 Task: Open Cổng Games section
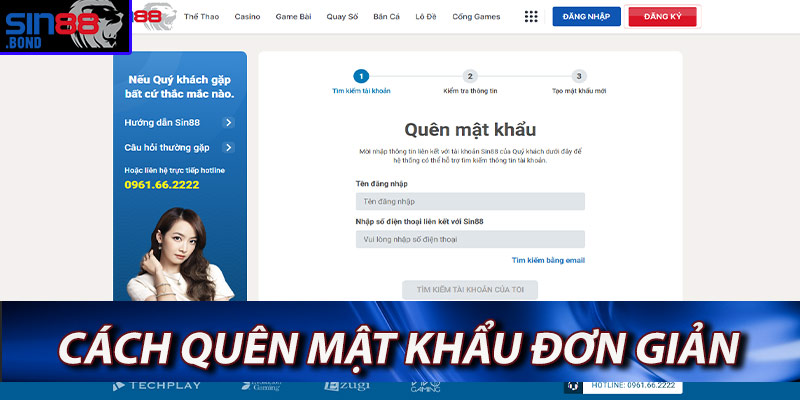coord(476,17)
